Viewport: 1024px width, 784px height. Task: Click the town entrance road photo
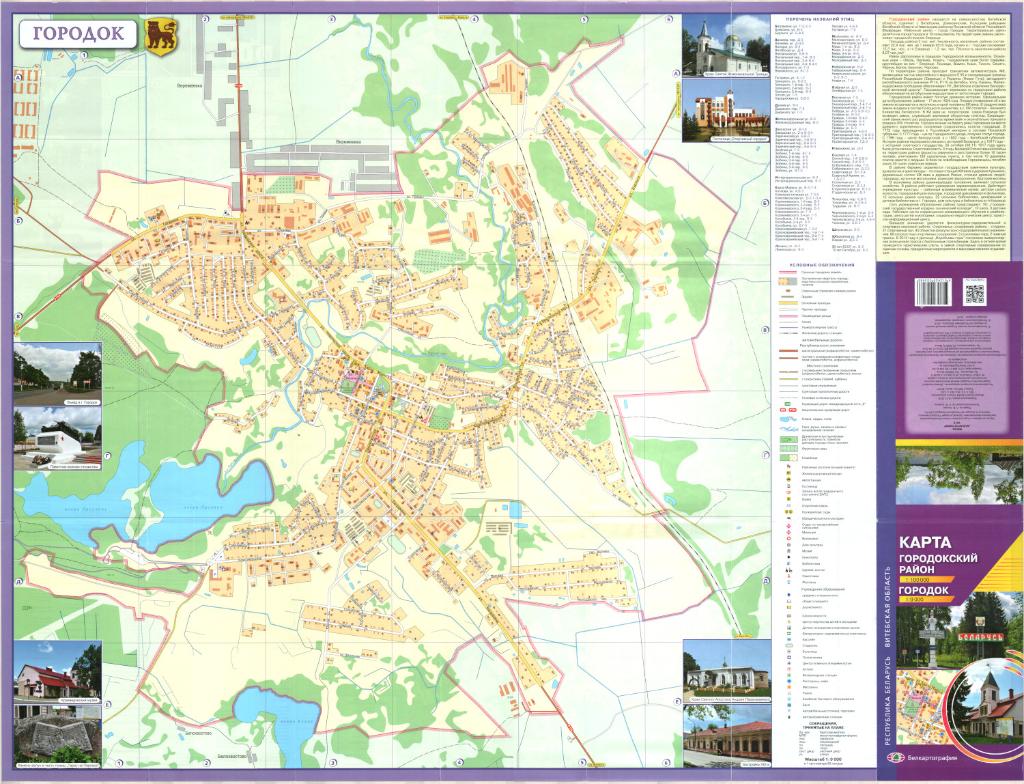click(57, 370)
